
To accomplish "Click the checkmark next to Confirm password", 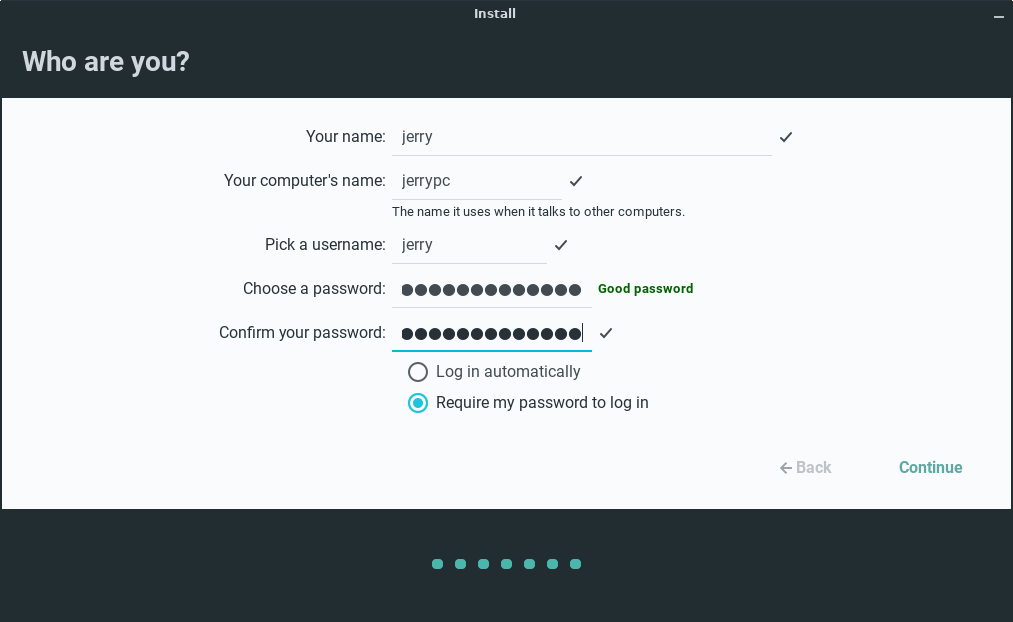I will pyautogui.click(x=606, y=333).
